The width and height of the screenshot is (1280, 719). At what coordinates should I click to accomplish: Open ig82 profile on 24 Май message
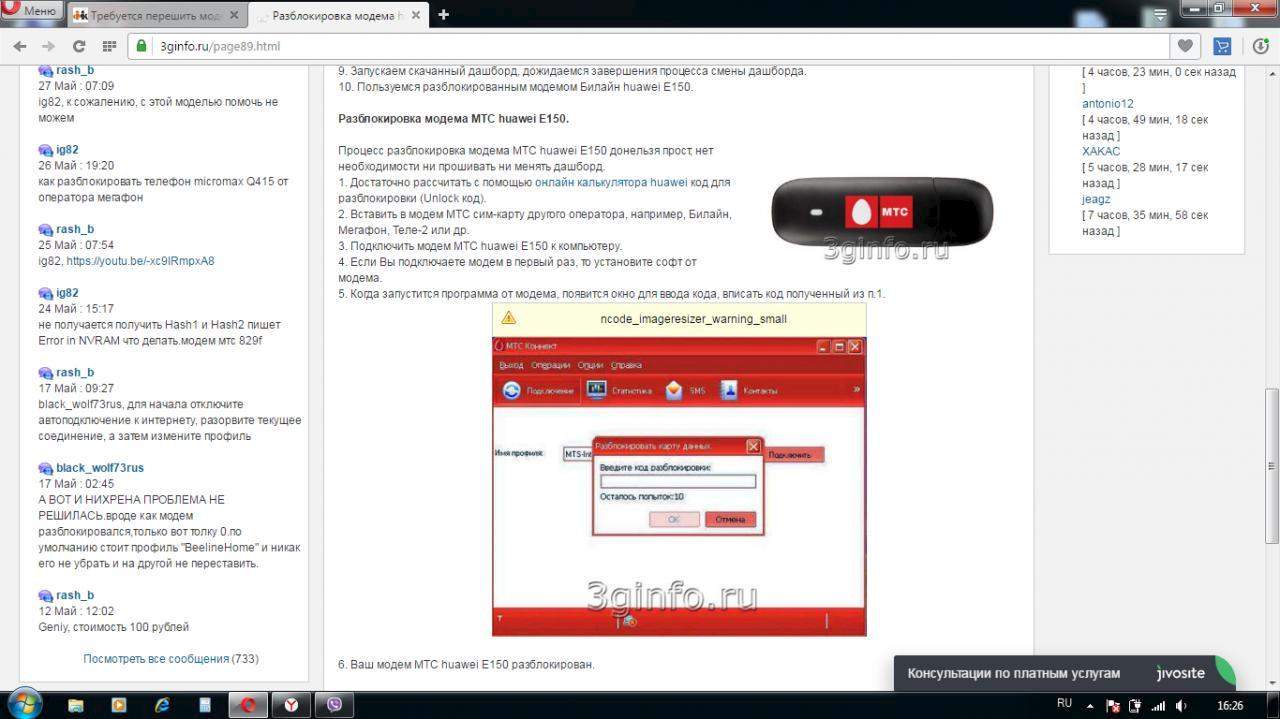[67, 293]
